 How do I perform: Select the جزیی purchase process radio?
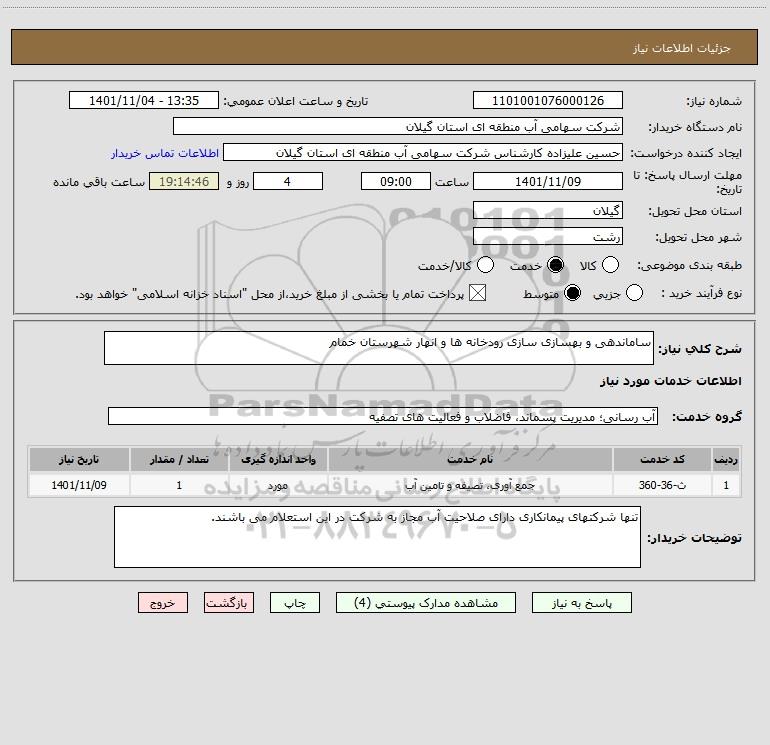[634, 293]
